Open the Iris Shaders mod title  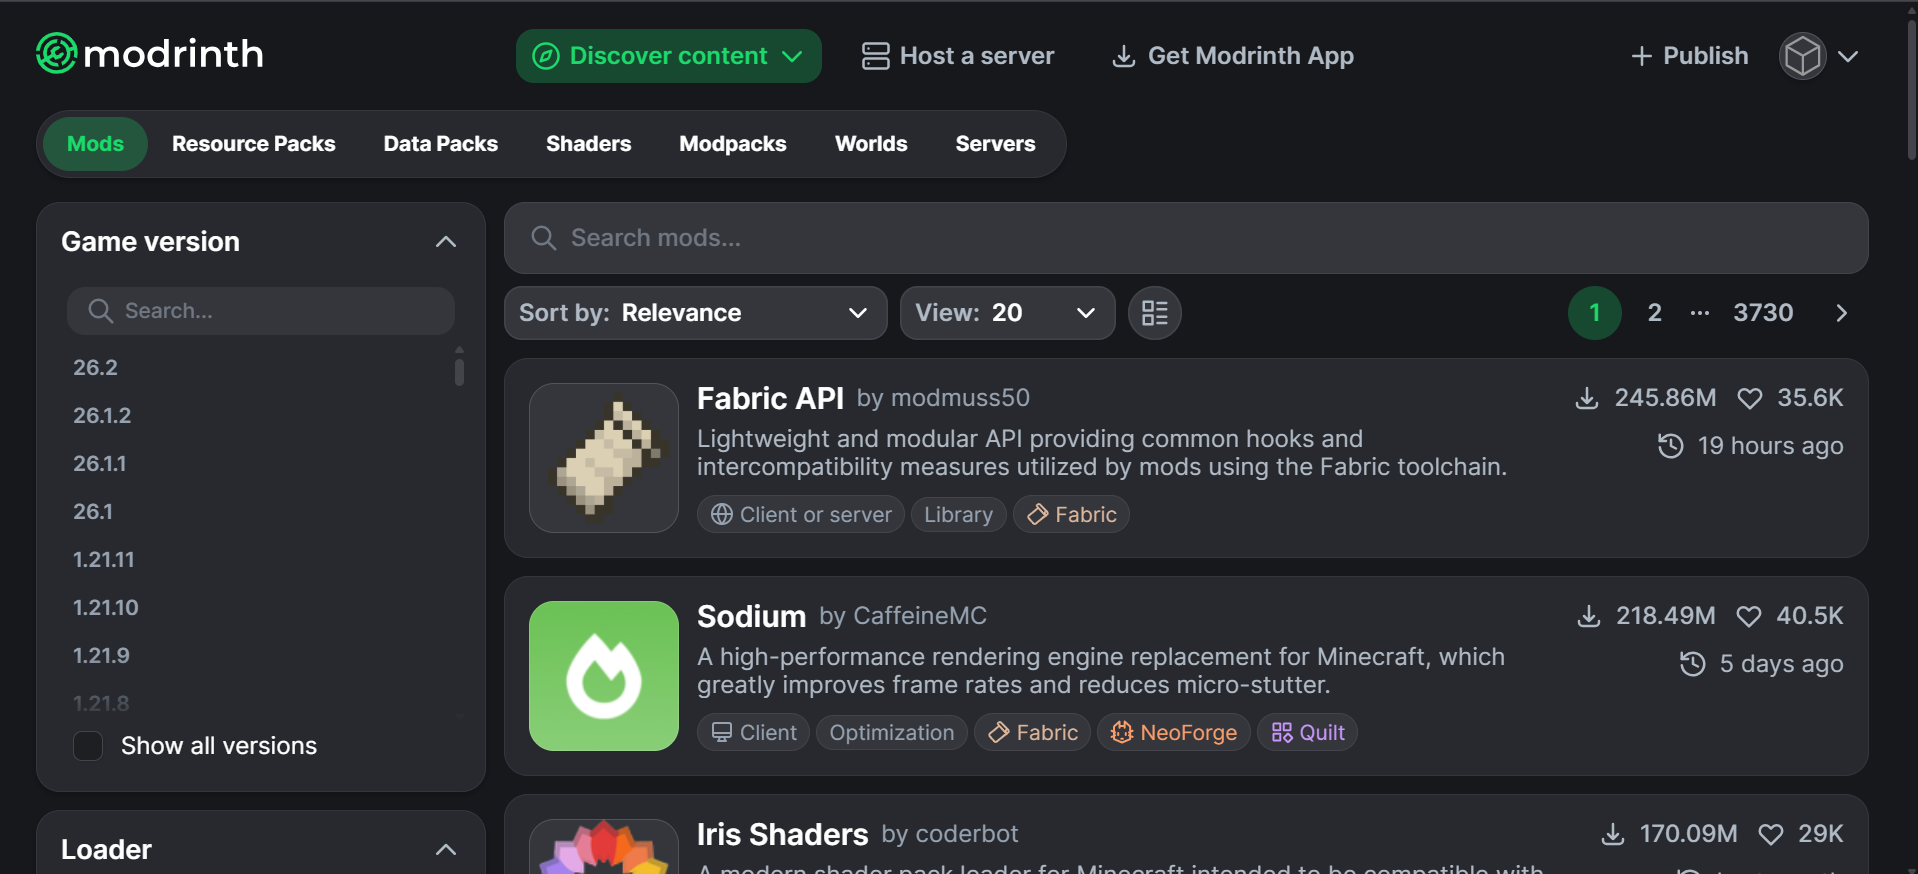(x=782, y=834)
